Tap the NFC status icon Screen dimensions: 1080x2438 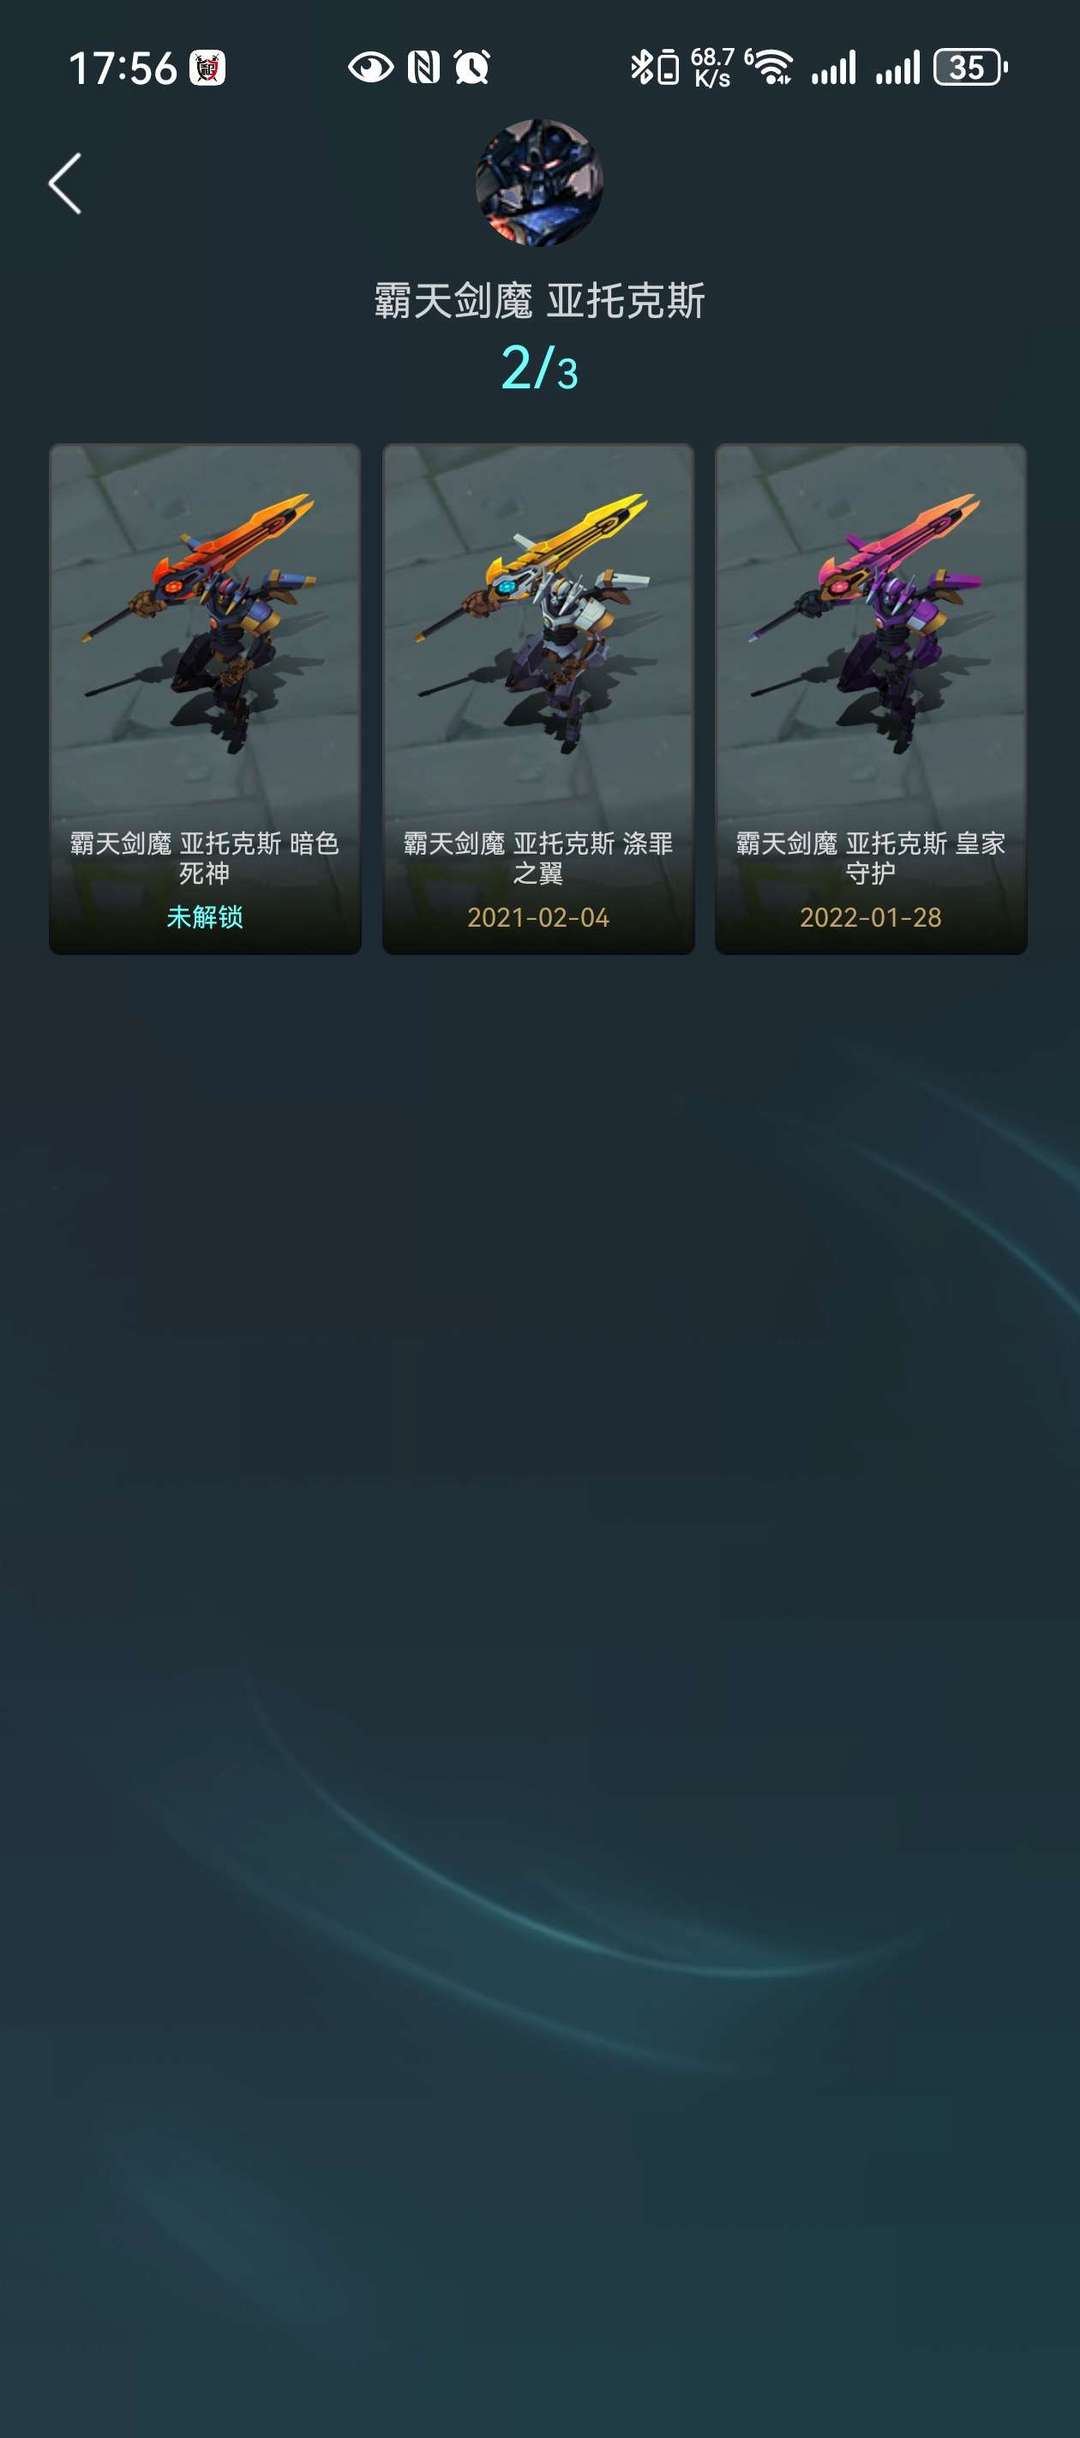click(x=424, y=67)
